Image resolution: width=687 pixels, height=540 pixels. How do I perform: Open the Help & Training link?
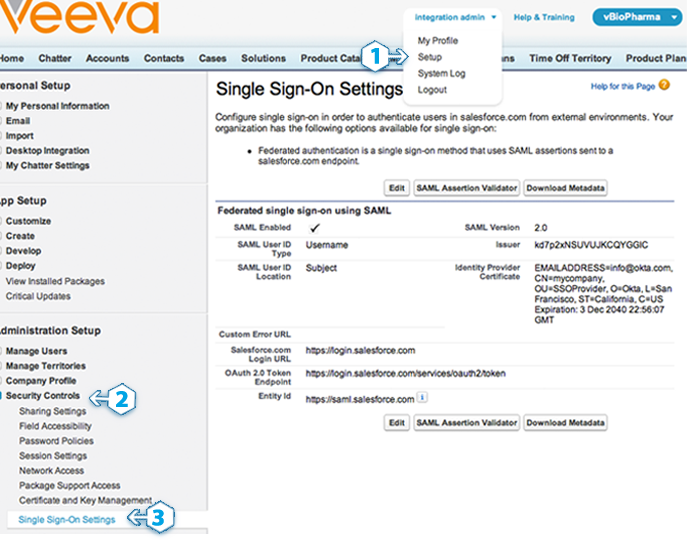pyautogui.click(x=543, y=17)
